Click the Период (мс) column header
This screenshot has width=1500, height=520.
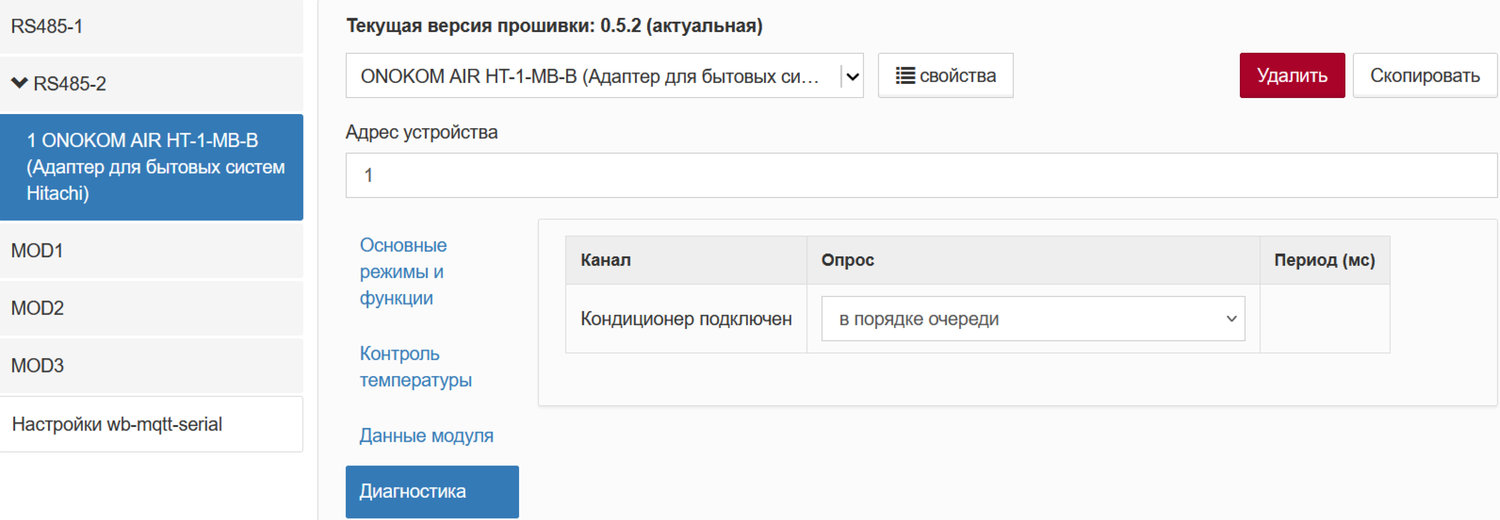tap(1325, 260)
